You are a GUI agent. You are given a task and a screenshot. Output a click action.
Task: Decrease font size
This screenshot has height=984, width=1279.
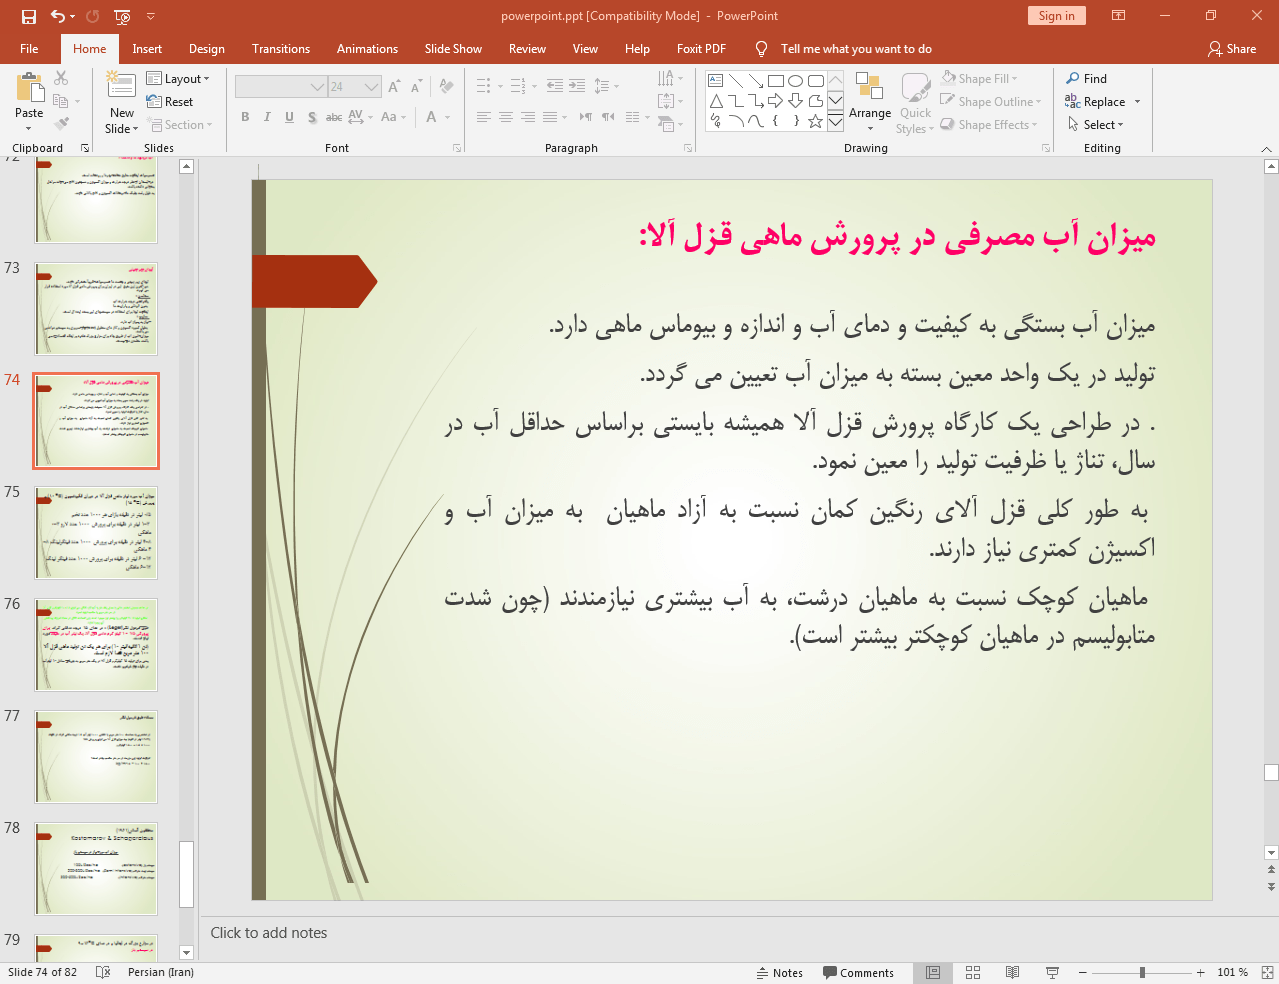pyautogui.click(x=415, y=87)
